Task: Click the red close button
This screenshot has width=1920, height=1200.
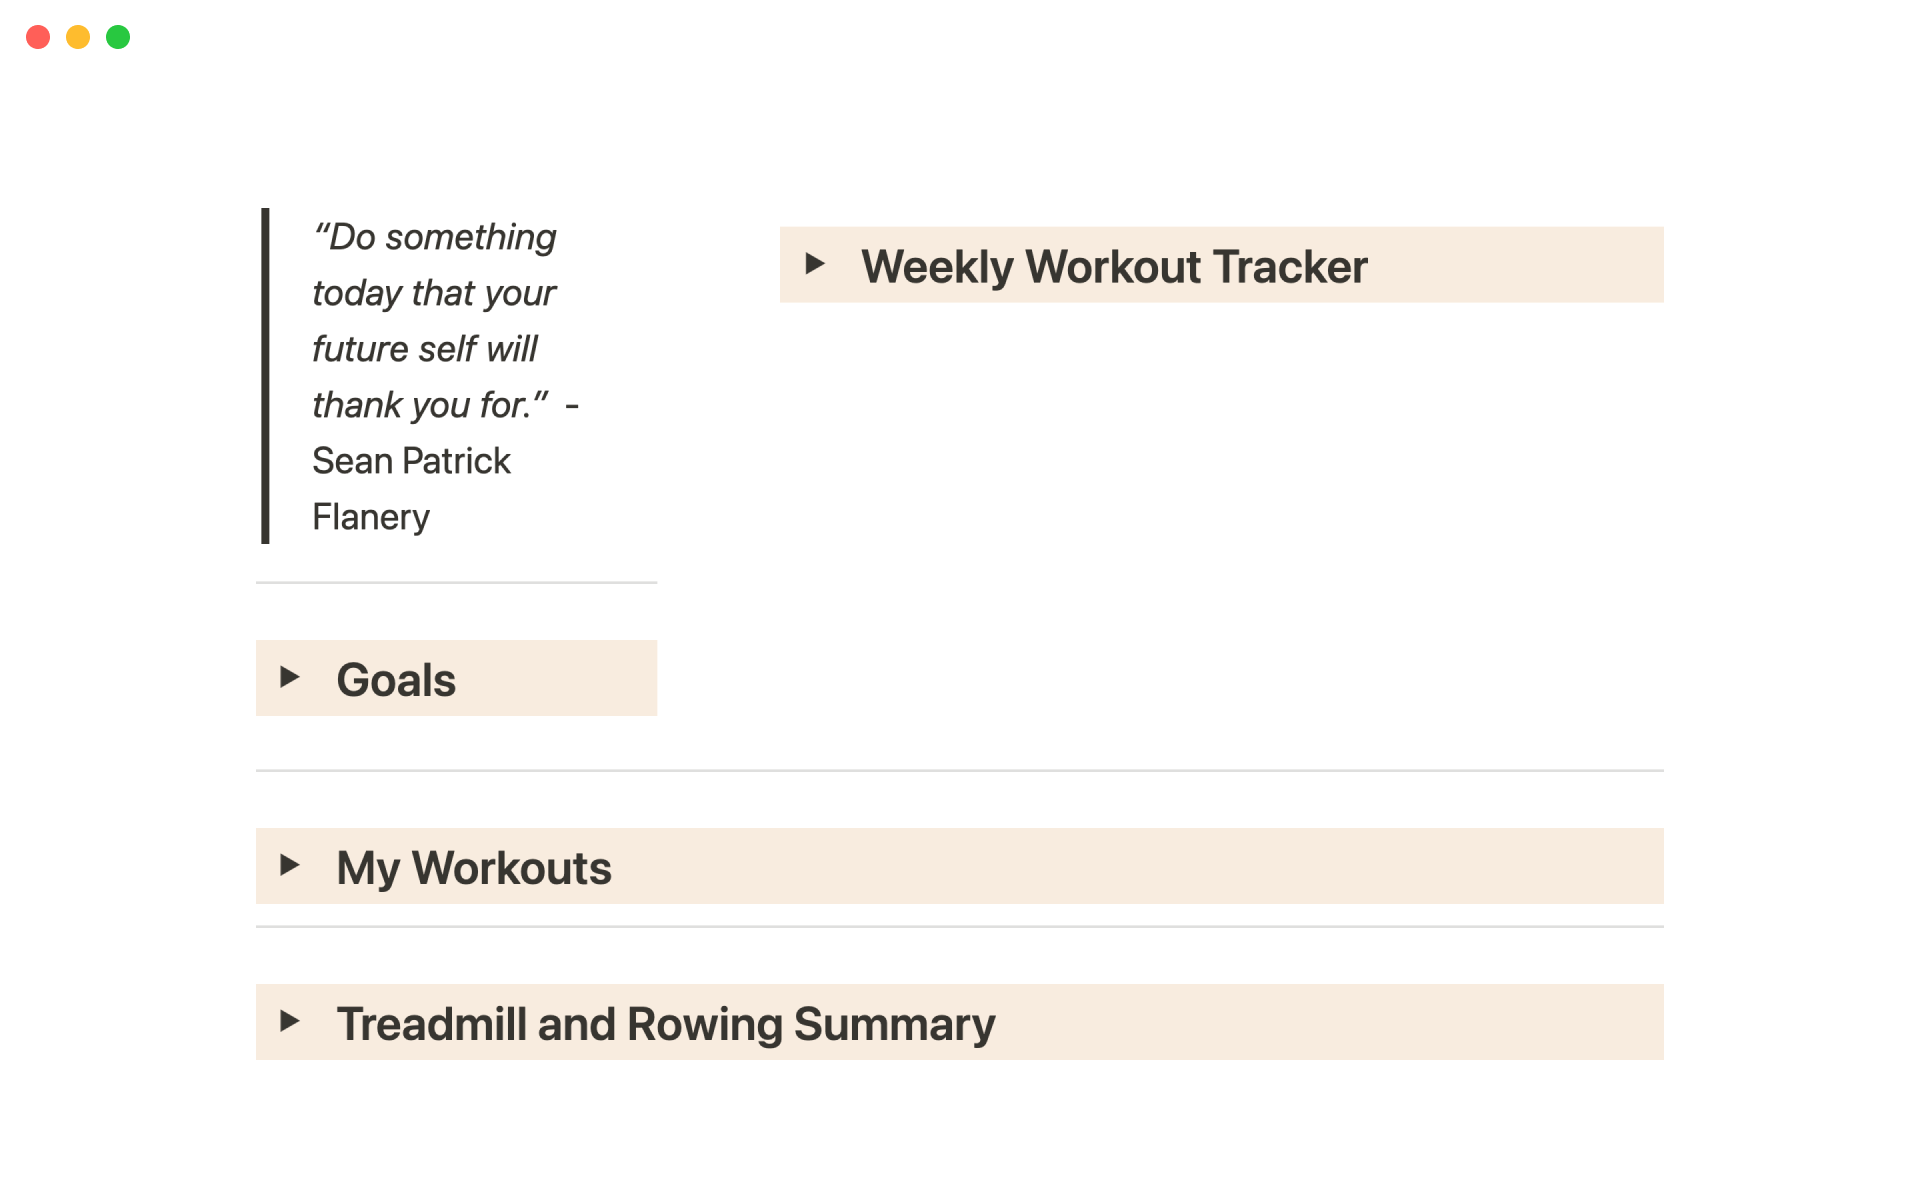Action: 38,37
